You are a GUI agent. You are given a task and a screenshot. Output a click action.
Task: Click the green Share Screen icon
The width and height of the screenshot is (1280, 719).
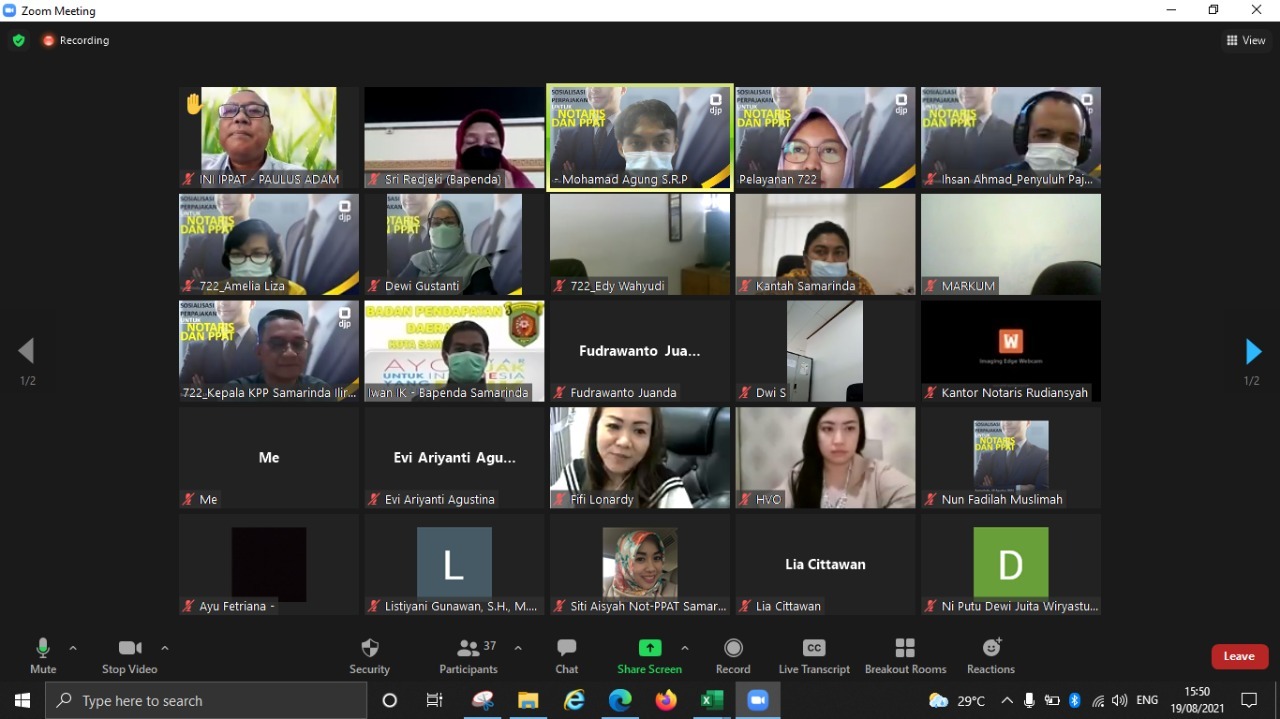pos(649,648)
